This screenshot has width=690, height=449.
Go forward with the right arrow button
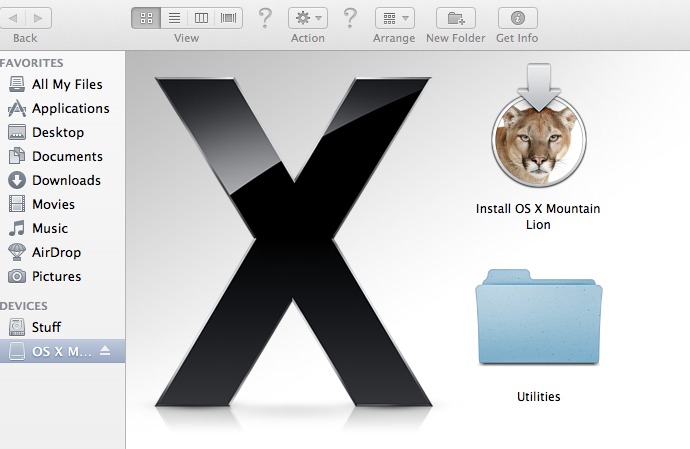click(x=39, y=18)
